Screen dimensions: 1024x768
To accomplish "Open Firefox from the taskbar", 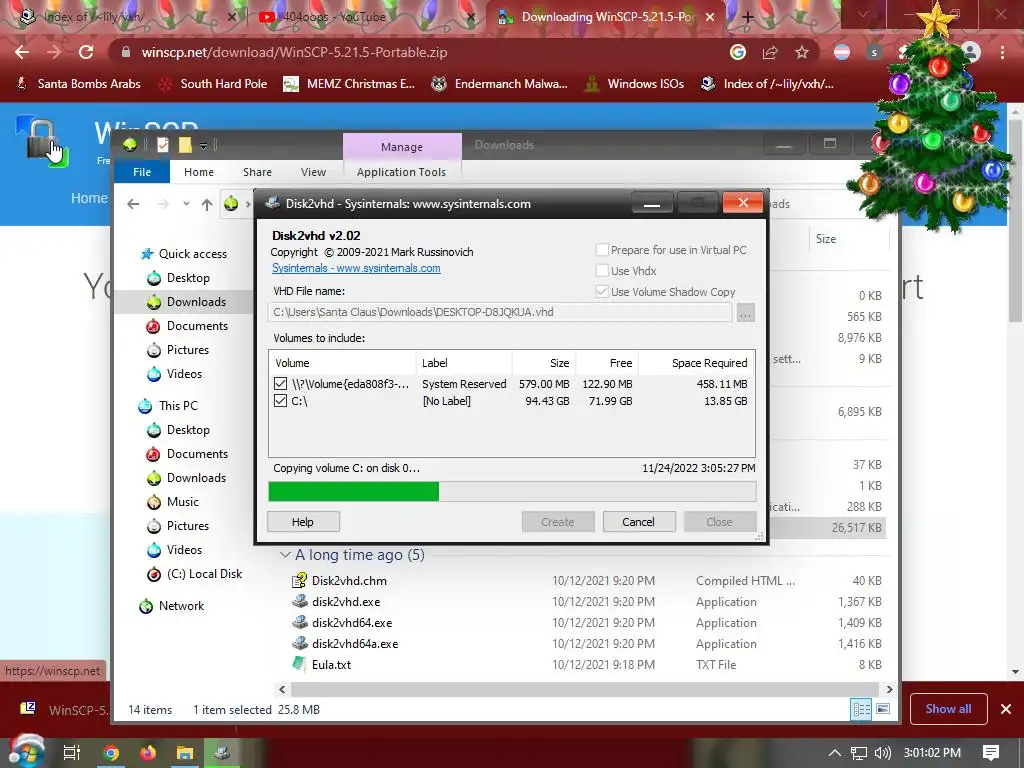I will (x=148, y=753).
